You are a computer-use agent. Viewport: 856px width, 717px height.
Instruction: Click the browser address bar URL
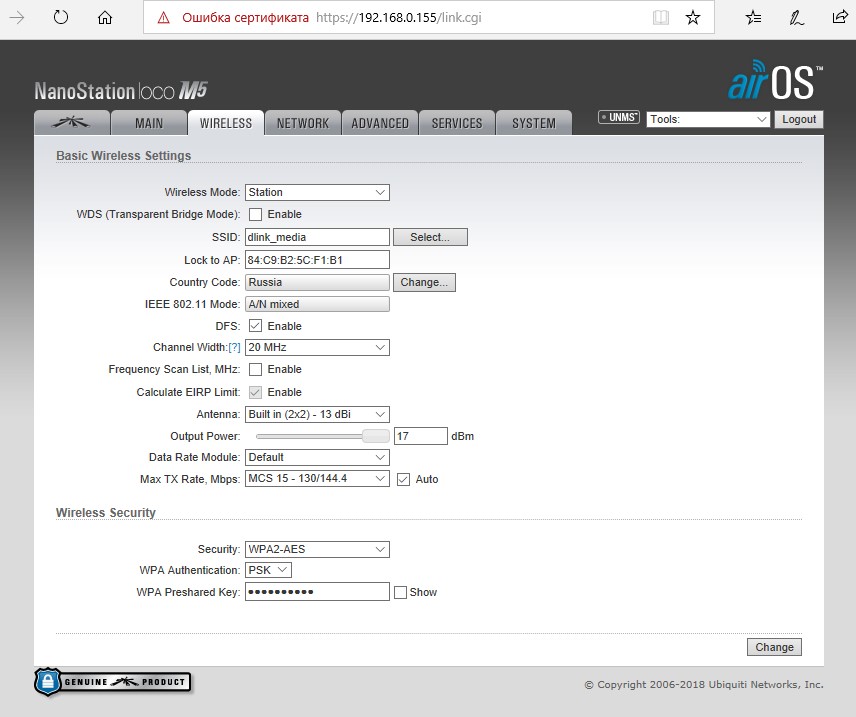pos(399,17)
